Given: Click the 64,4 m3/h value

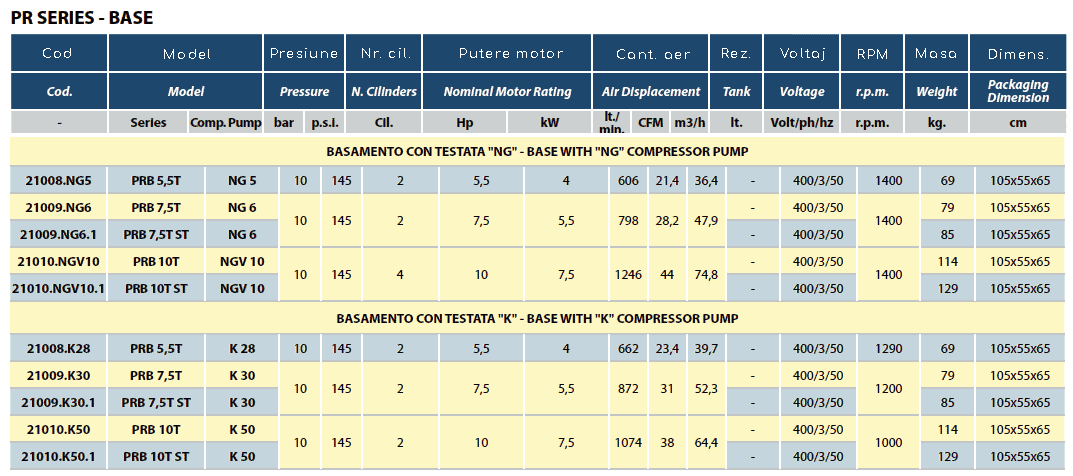Looking at the screenshot, I should coord(706,441).
